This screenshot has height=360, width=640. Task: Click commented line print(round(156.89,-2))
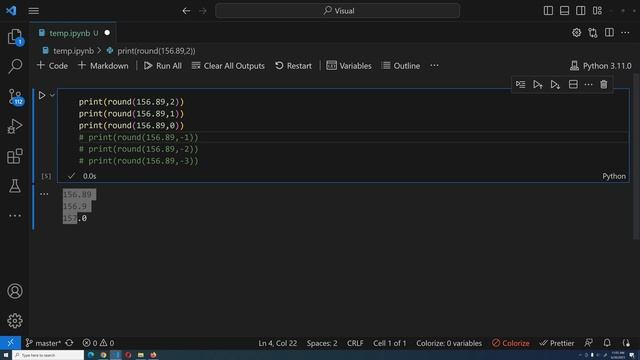click(x=138, y=149)
